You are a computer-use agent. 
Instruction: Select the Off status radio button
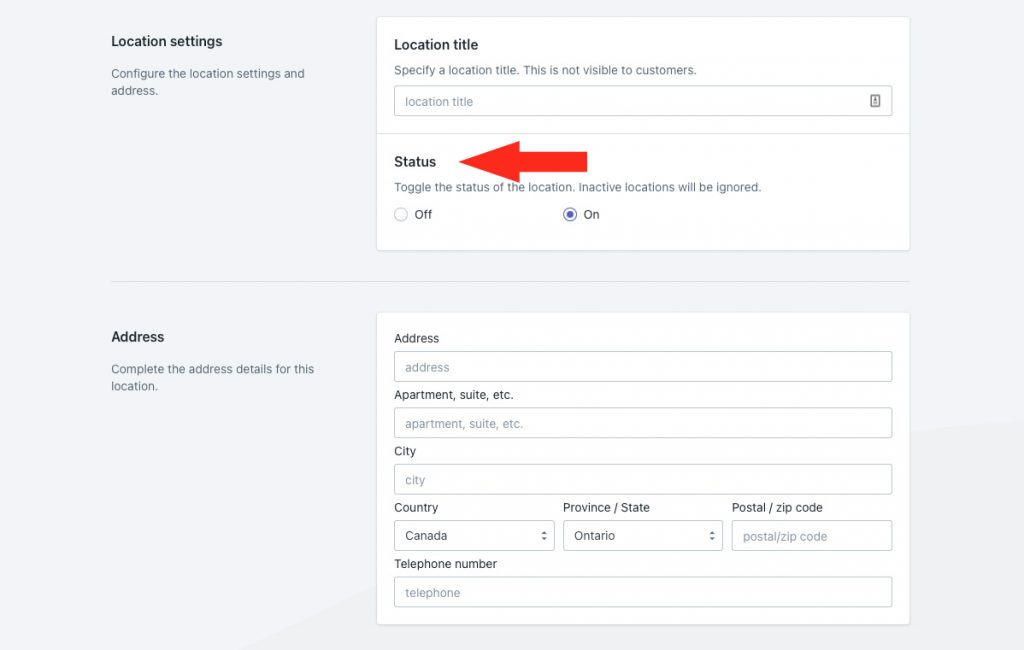click(401, 214)
